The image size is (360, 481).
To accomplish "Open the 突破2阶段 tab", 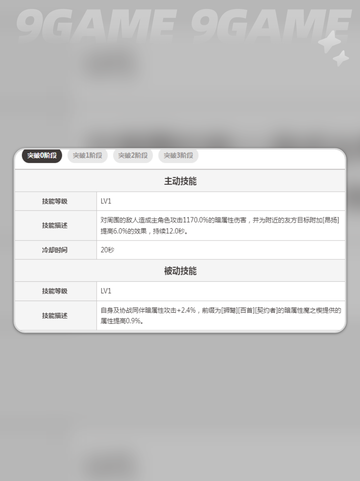I will point(133,156).
